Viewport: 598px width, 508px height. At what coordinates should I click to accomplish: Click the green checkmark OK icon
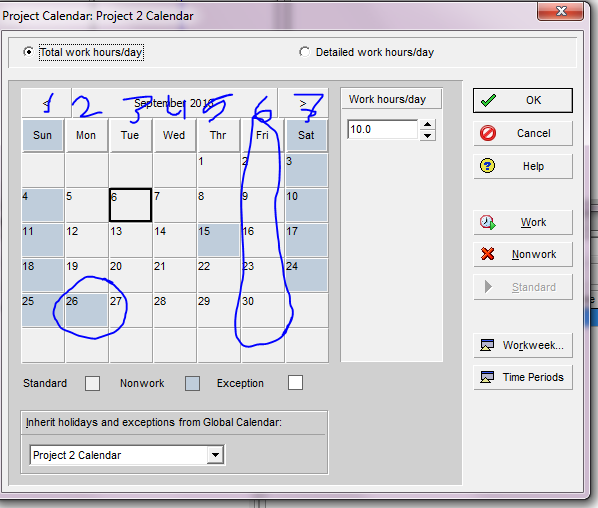(x=488, y=100)
